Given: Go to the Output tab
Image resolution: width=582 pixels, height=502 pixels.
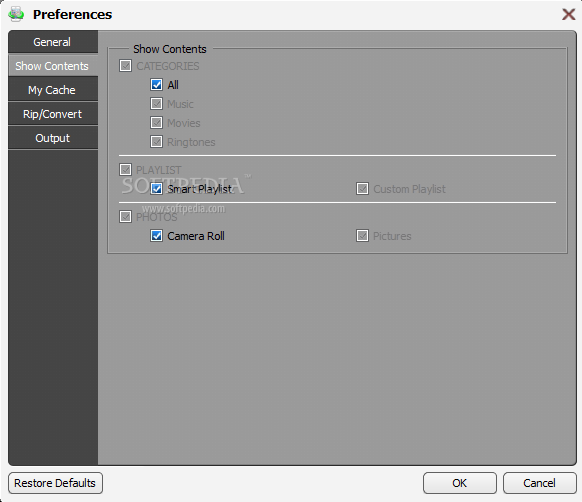Looking at the screenshot, I should 53,138.
